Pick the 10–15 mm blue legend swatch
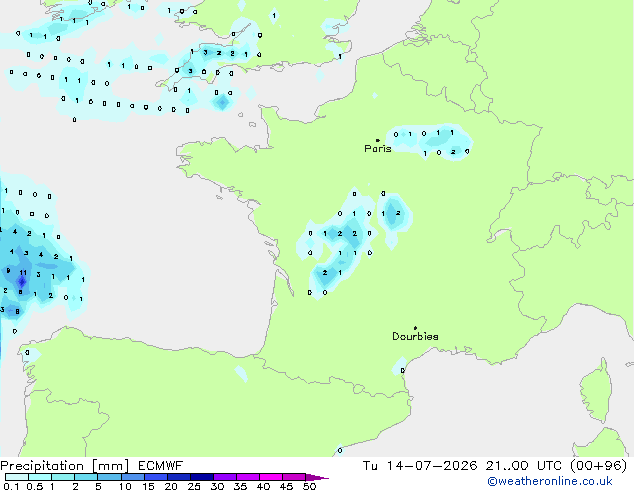 pos(132,477)
